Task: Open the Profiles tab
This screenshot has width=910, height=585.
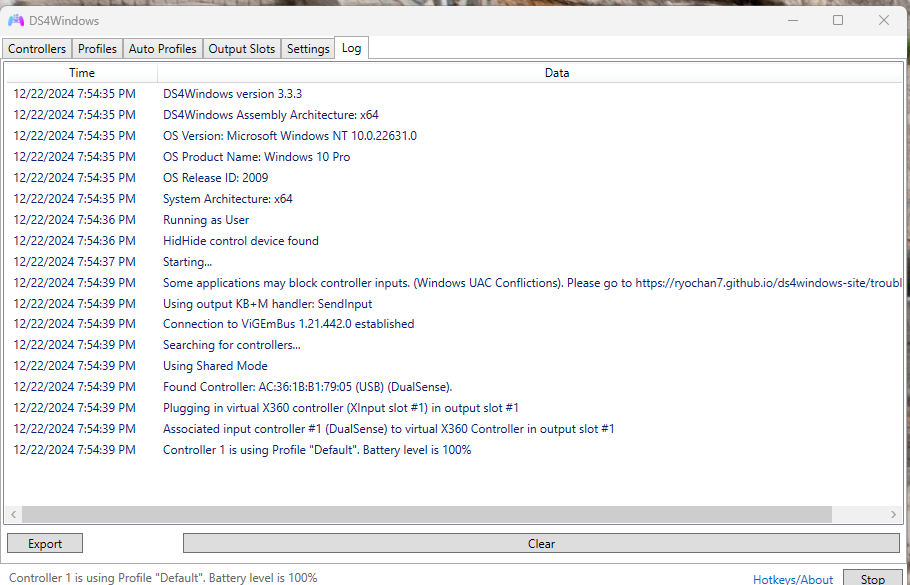Action: pos(97,49)
